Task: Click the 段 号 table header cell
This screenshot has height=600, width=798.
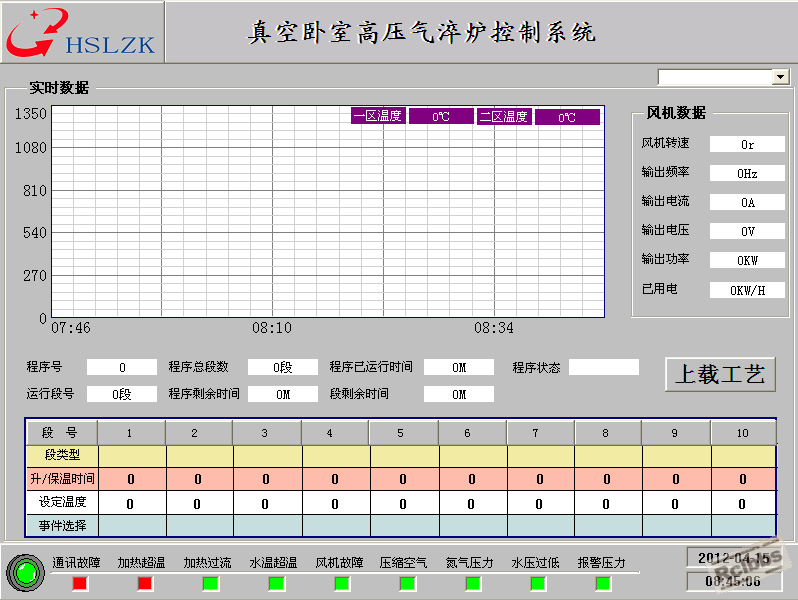Action: click(61, 433)
